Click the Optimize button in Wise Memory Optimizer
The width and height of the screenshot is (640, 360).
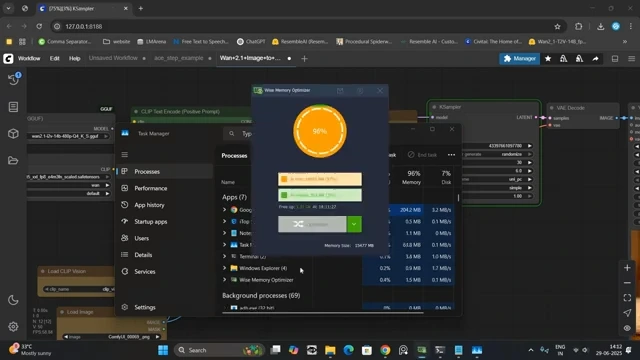pyautogui.click(x=312, y=224)
